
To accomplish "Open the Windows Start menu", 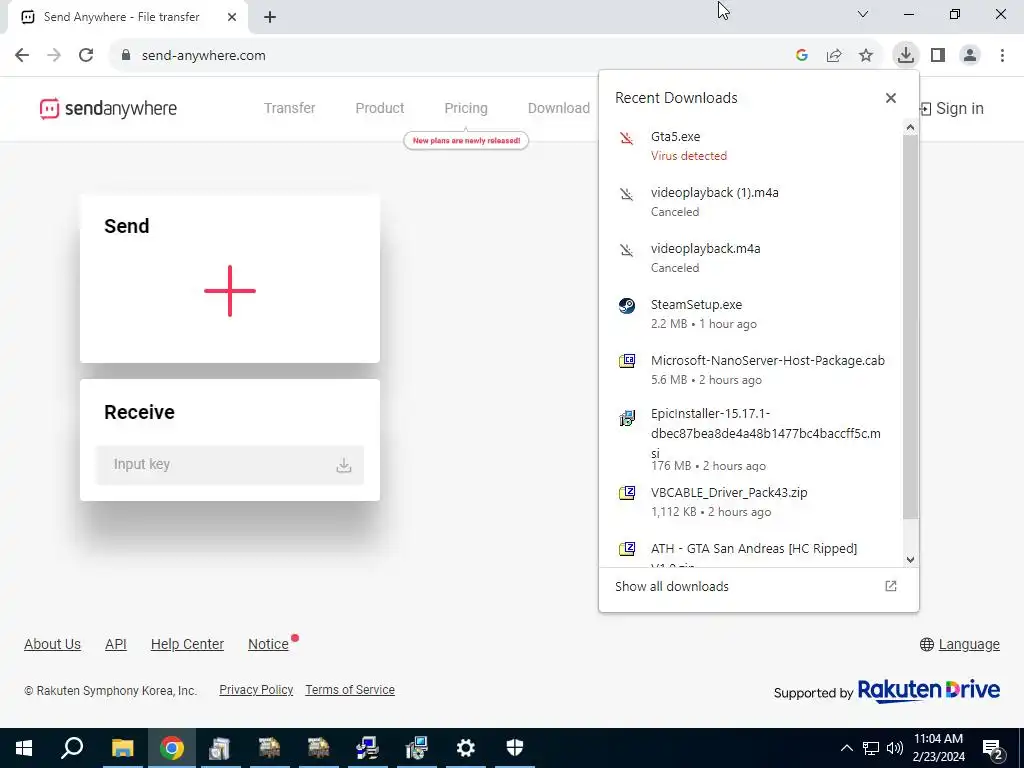I will [x=24, y=748].
